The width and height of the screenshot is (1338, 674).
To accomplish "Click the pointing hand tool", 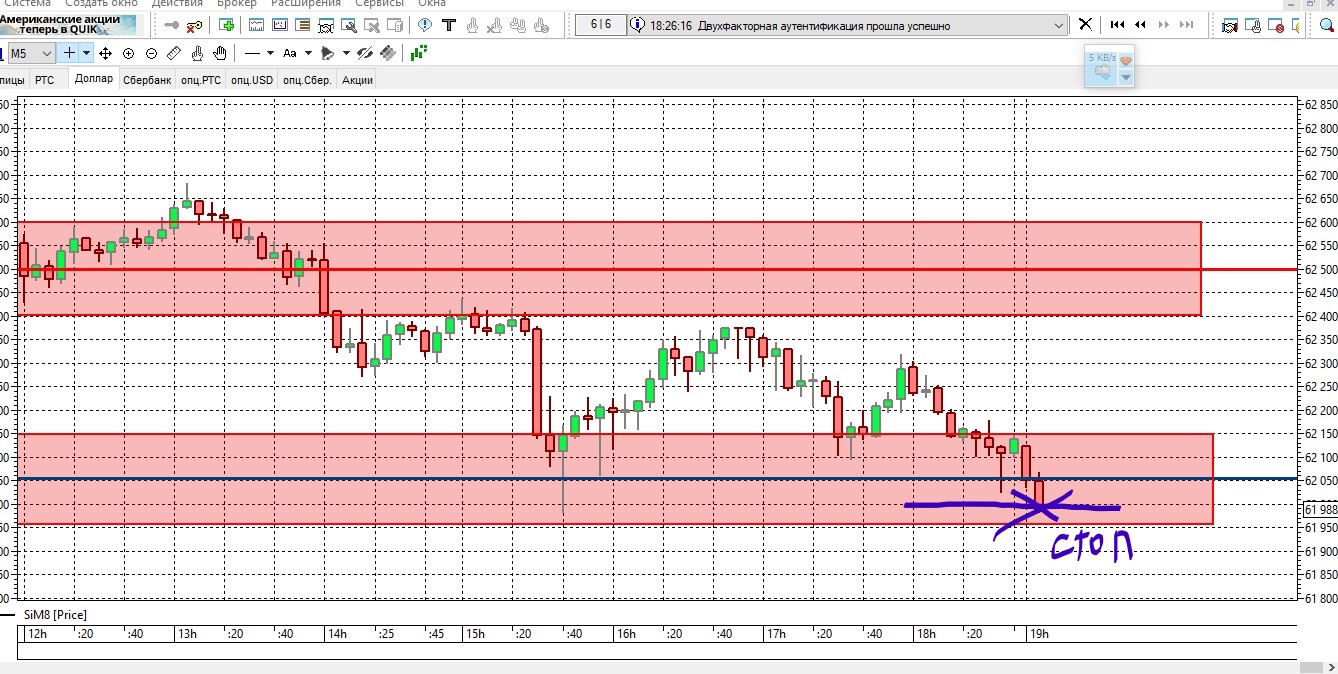I will [x=197, y=53].
